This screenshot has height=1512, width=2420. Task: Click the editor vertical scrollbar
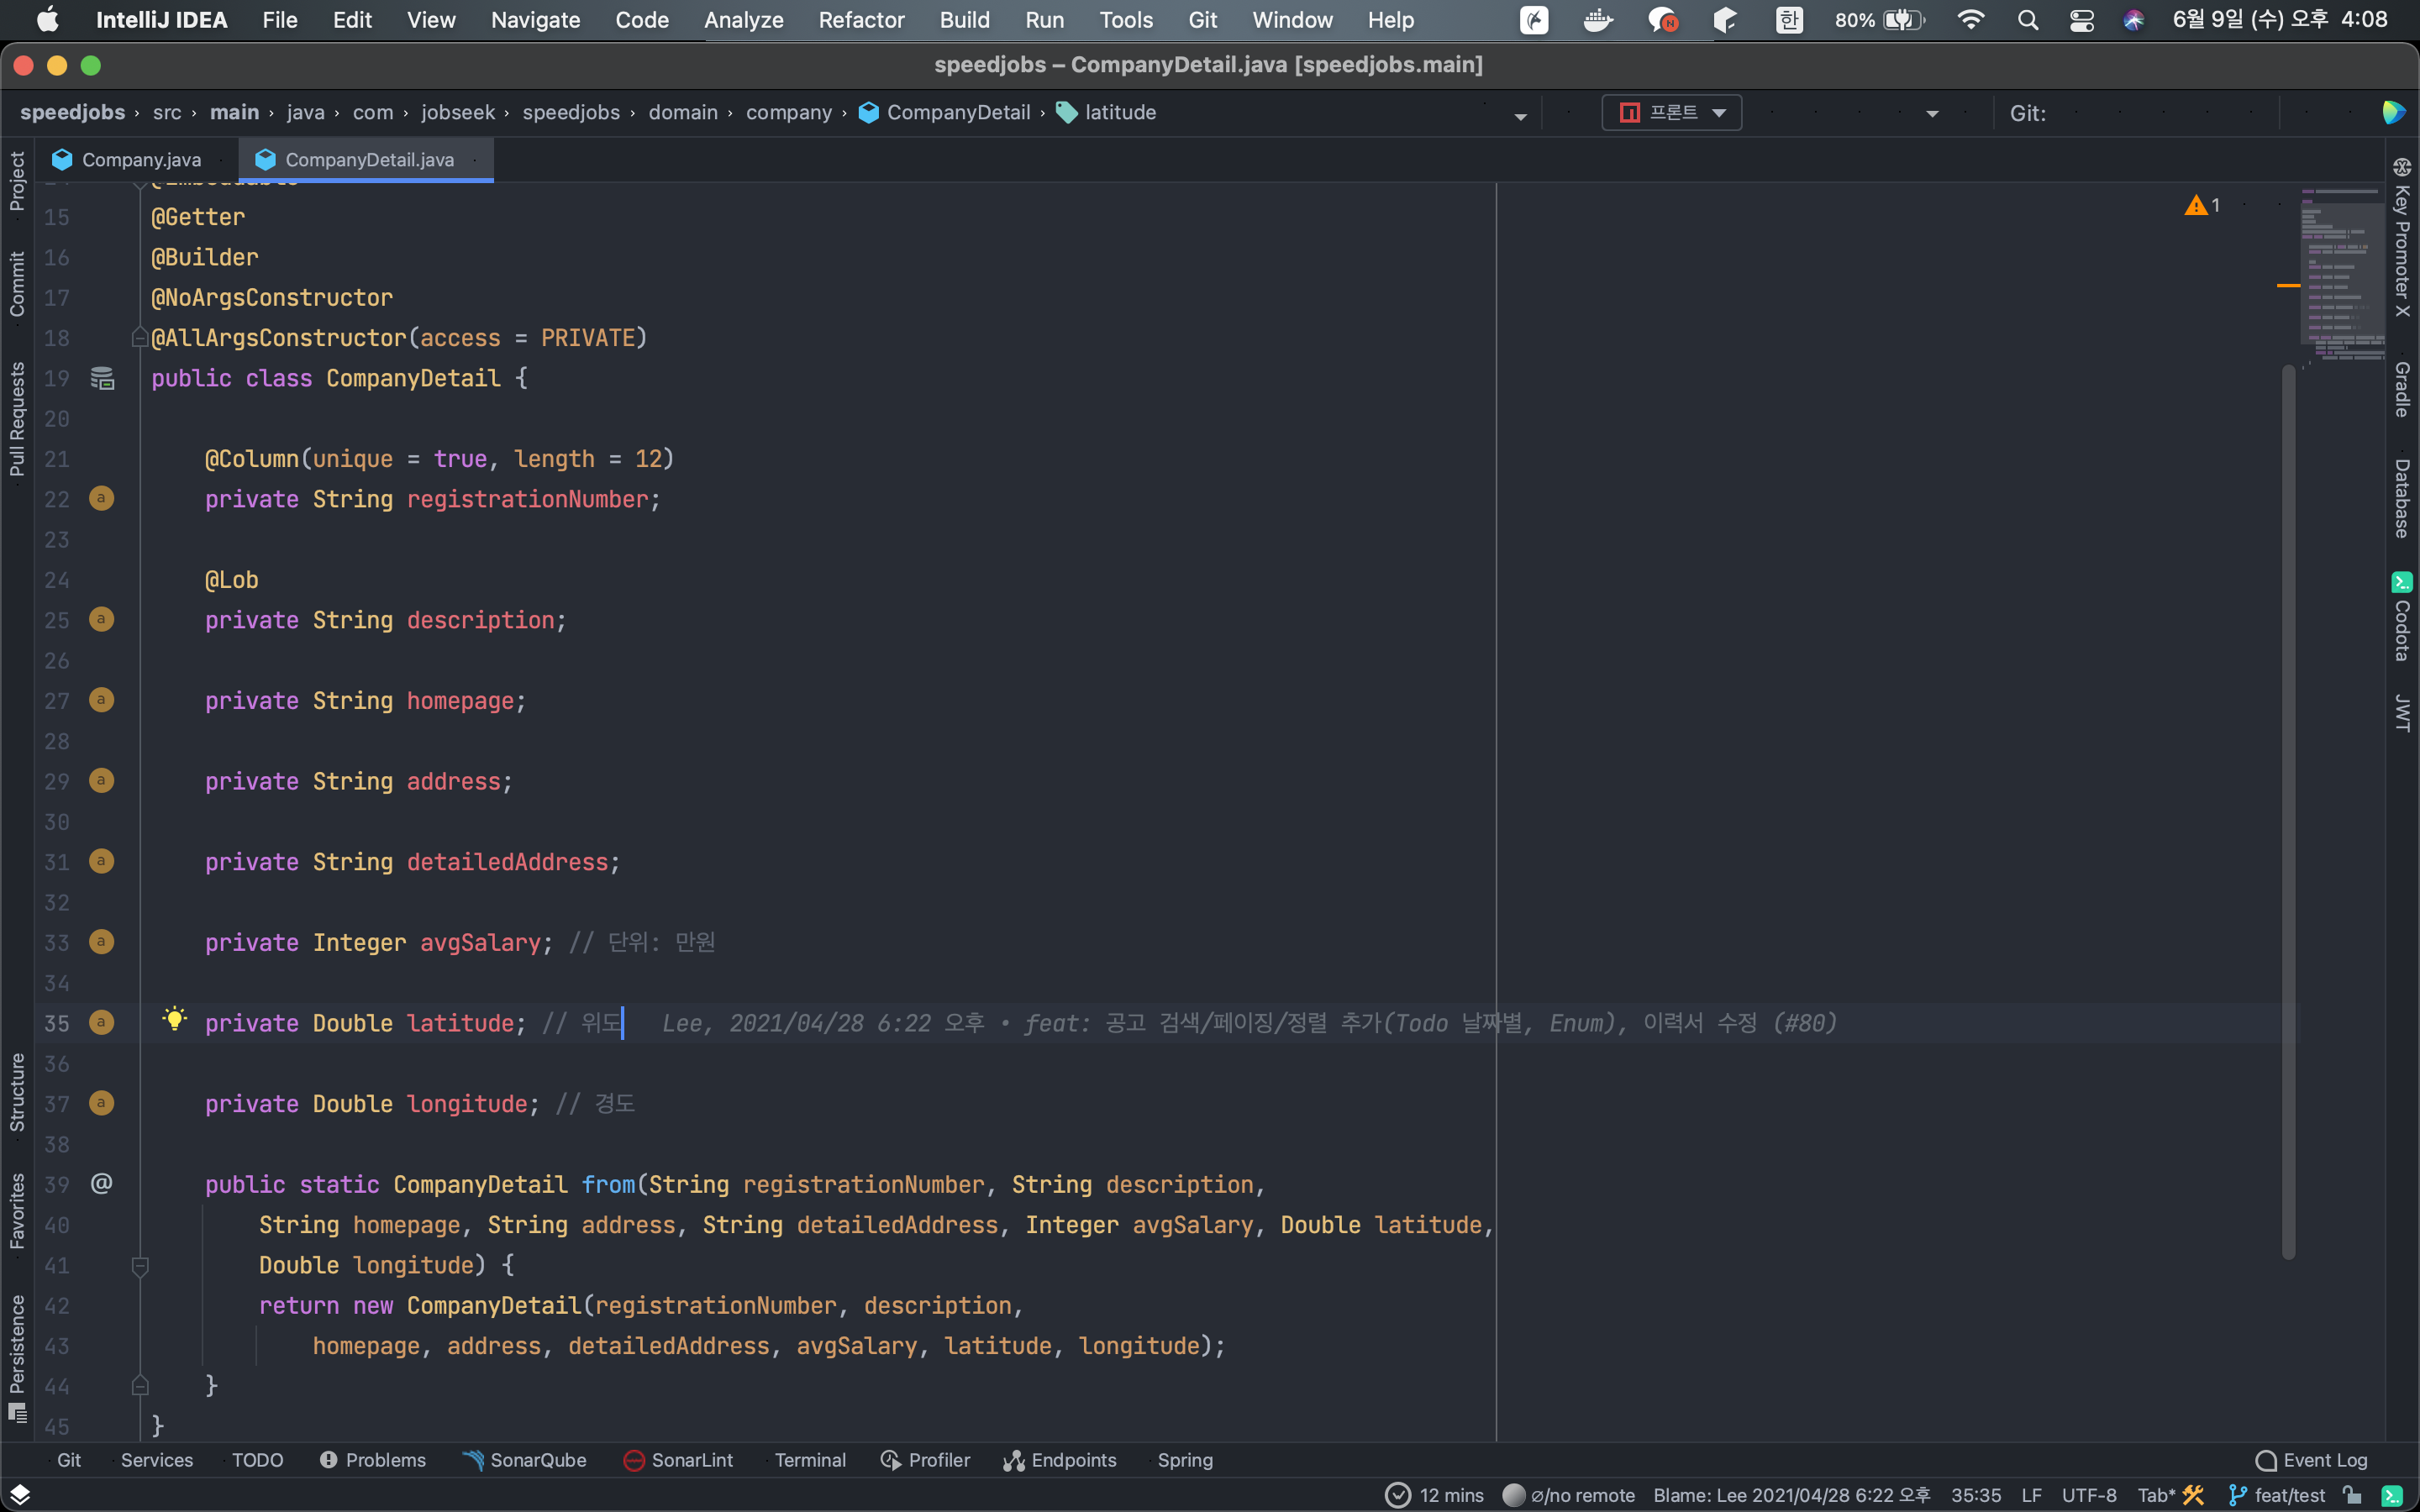pyautogui.click(x=2288, y=810)
